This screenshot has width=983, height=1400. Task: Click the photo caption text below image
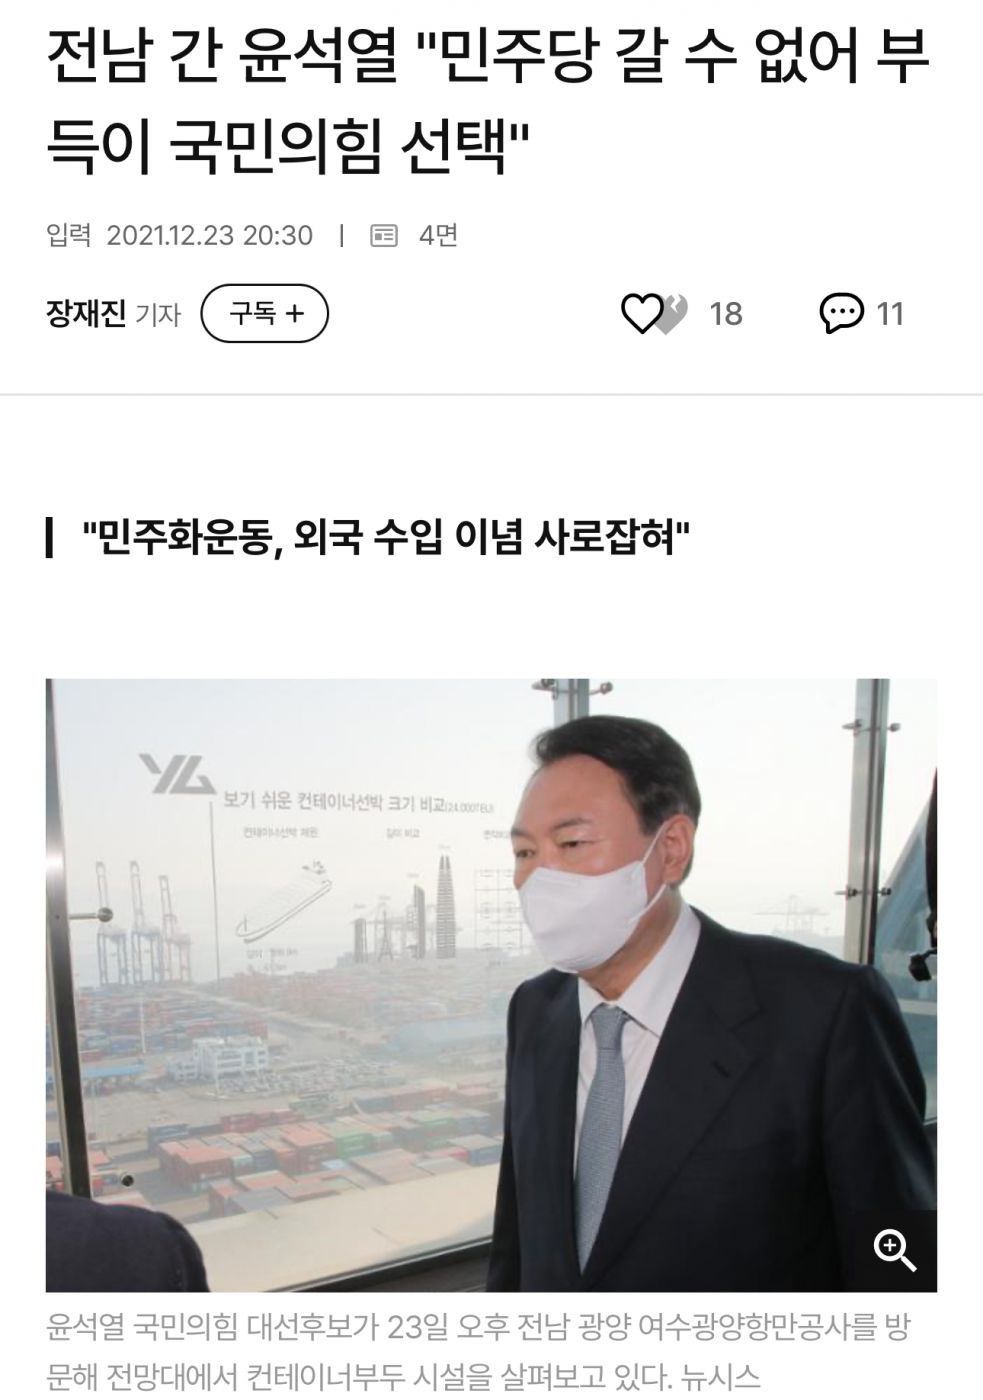[x=478, y=1352]
